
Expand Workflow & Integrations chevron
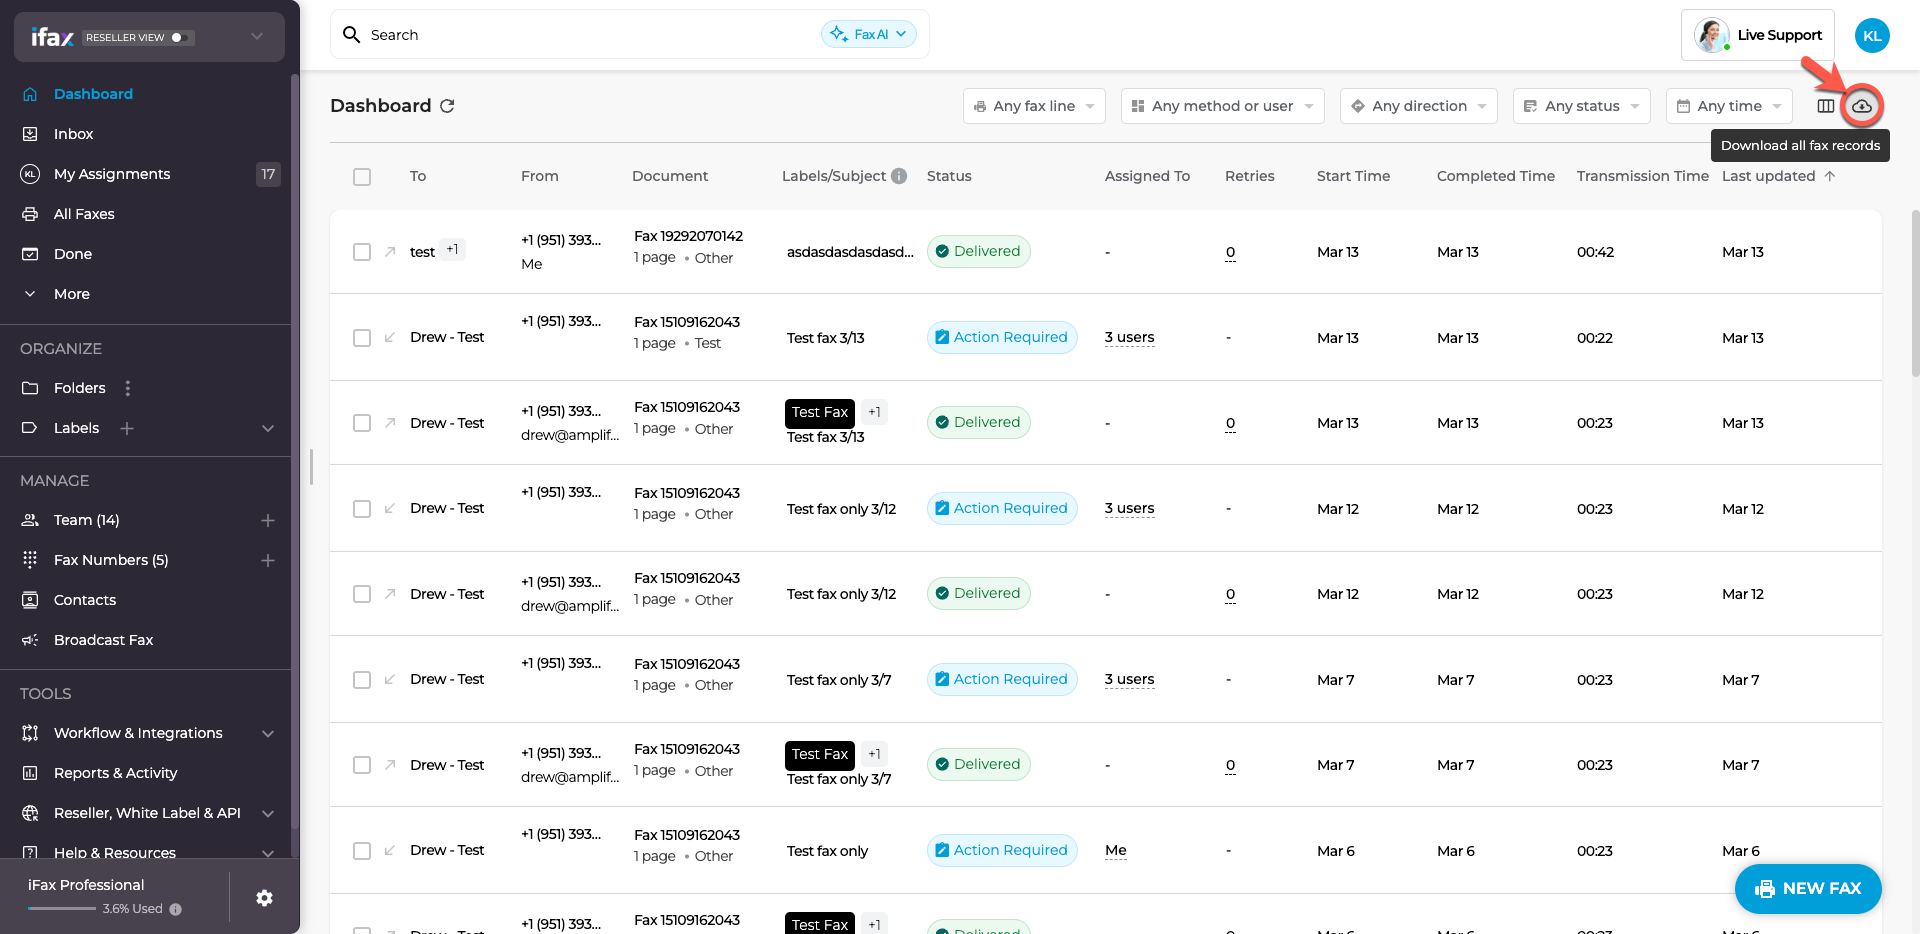pos(268,733)
